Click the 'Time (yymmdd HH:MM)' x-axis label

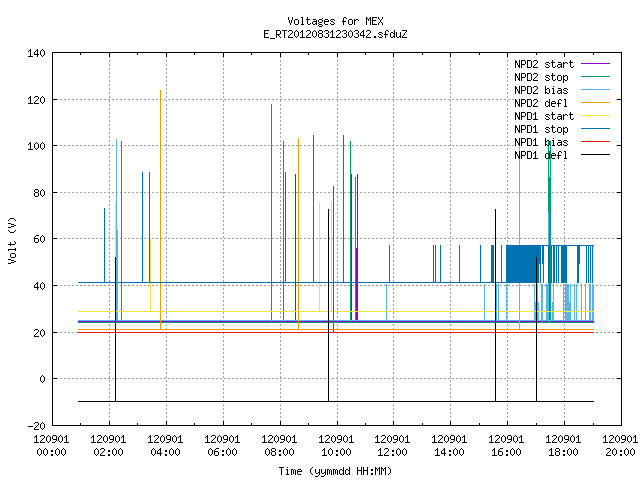point(335,471)
